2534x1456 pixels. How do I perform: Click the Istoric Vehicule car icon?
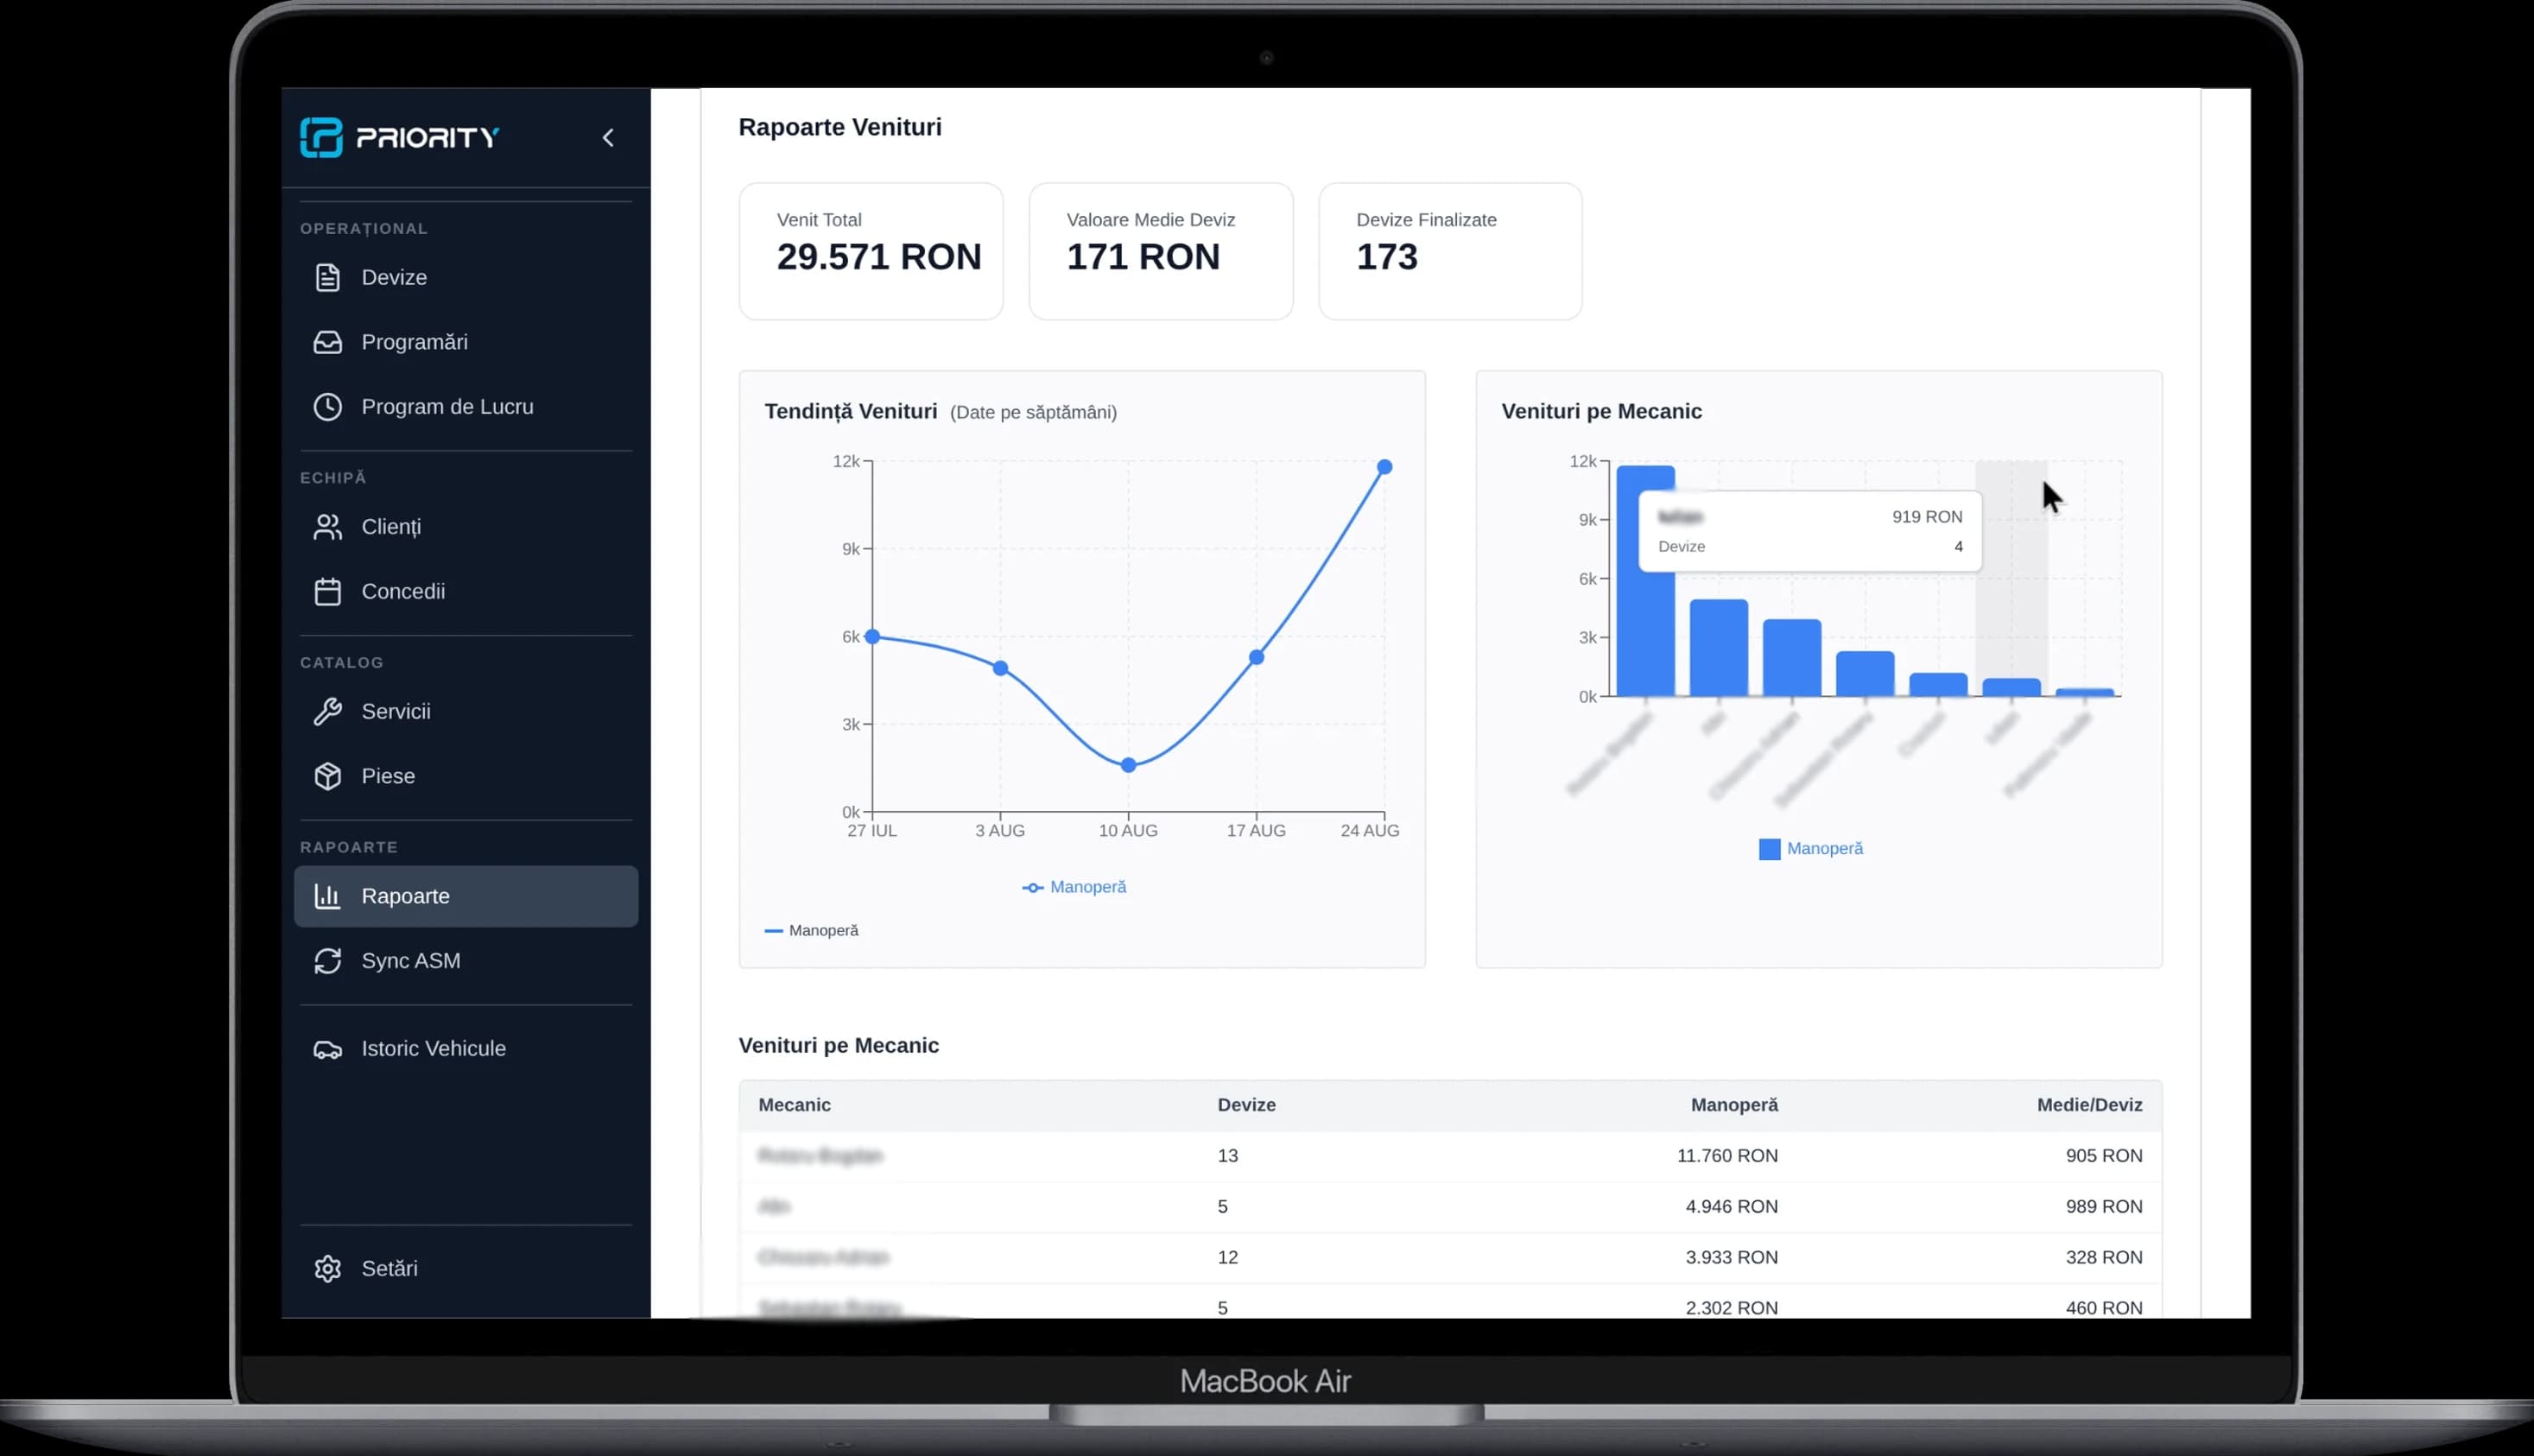tap(328, 1049)
